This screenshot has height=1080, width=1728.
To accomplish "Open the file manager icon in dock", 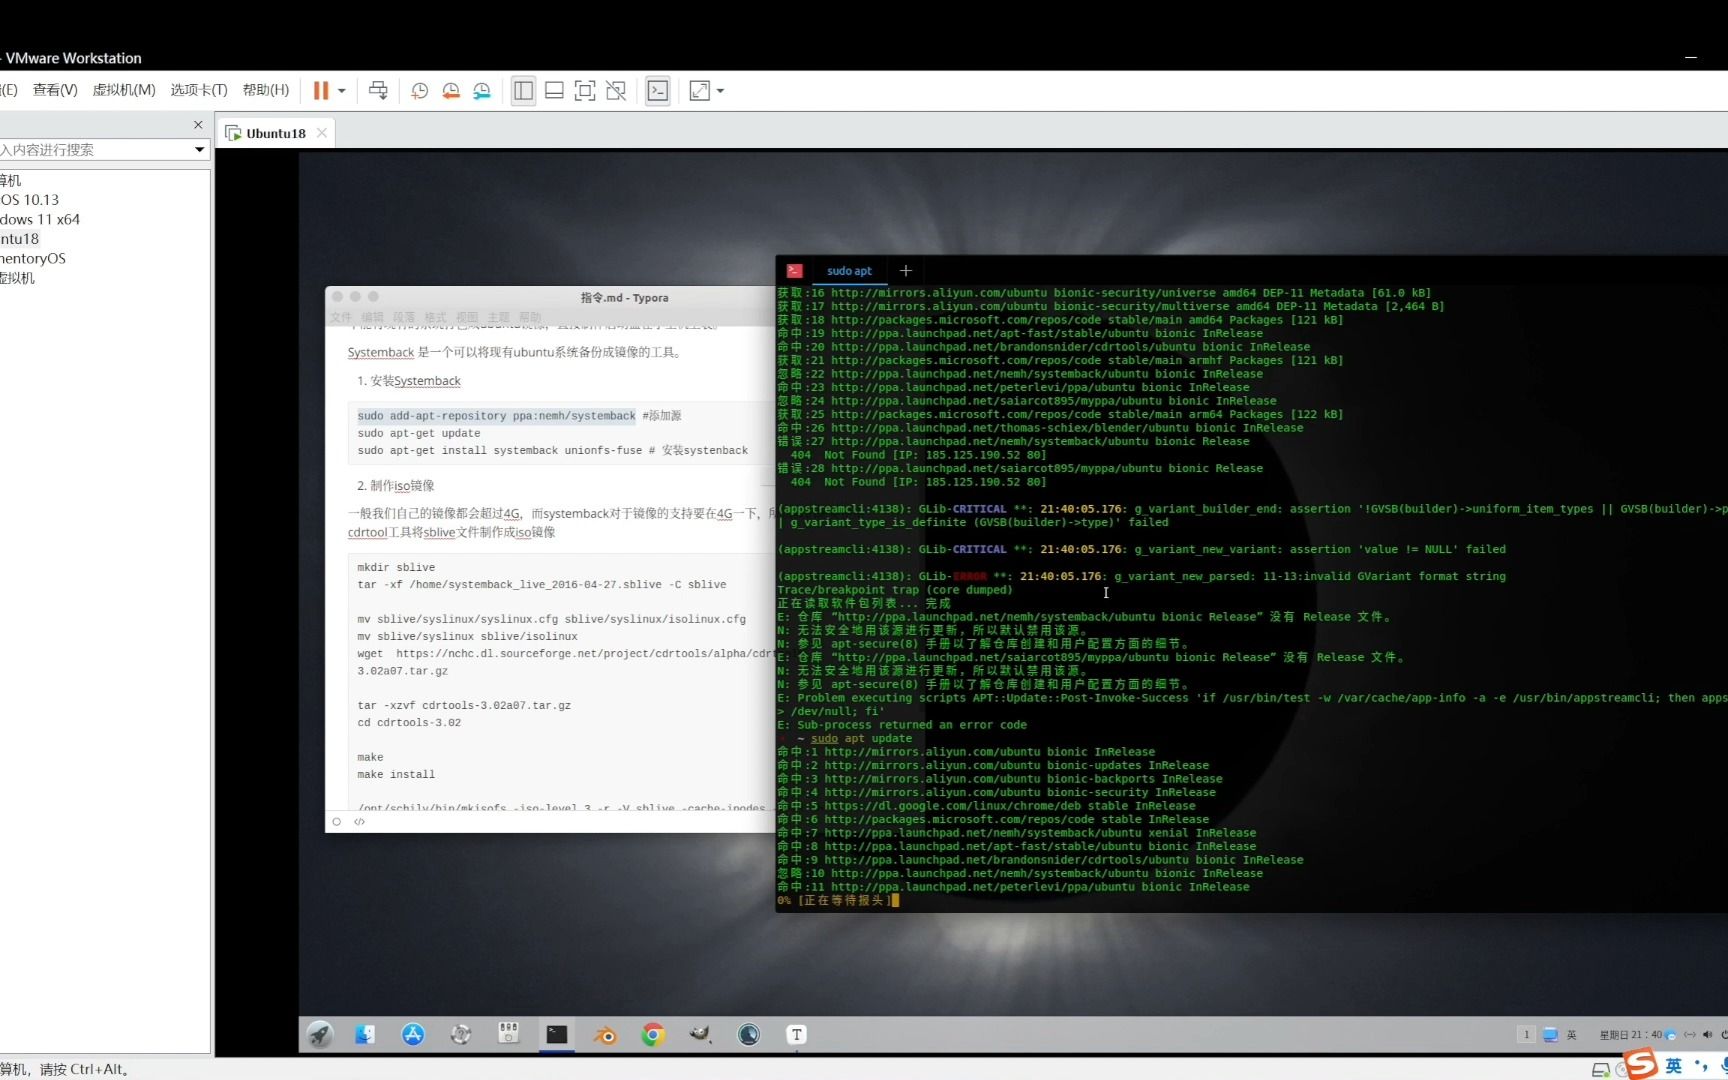I will [x=365, y=1035].
